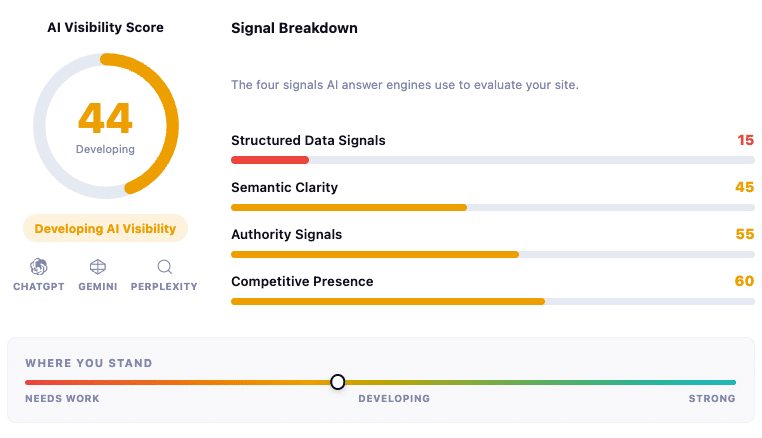Click the Structured Data Signals red progress bar
The width and height of the screenshot is (762, 438).
tap(270, 160)
